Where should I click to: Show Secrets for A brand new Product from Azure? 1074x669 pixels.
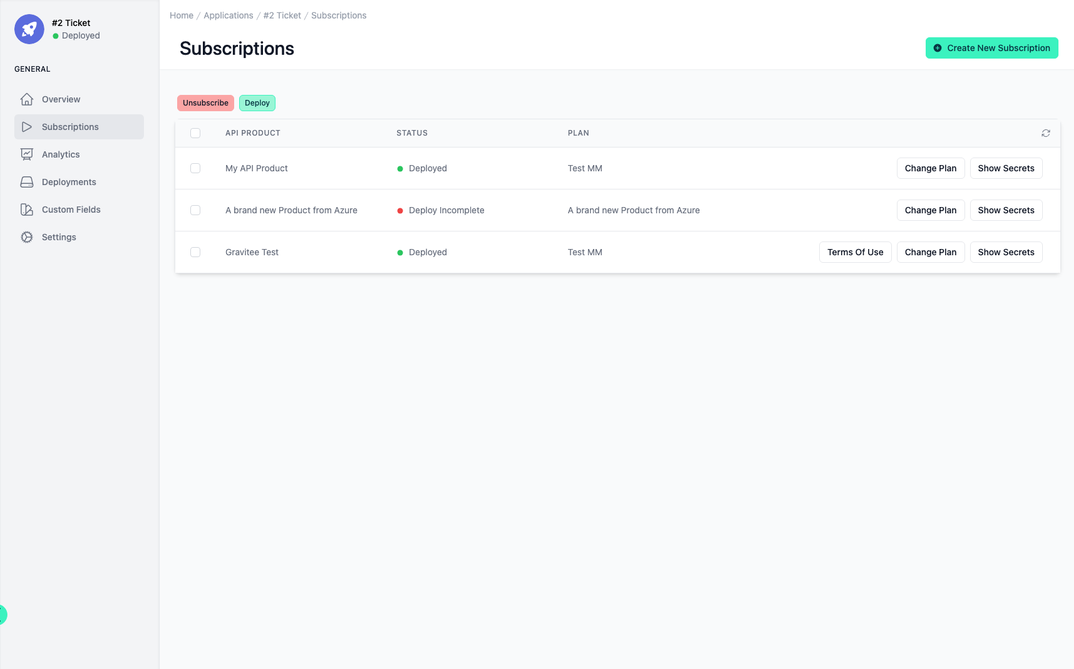coord(1006,210)
